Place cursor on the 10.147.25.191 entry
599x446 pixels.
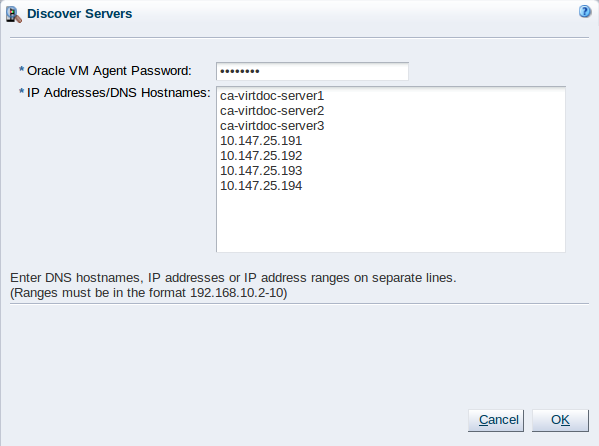(x=261, y=141)
